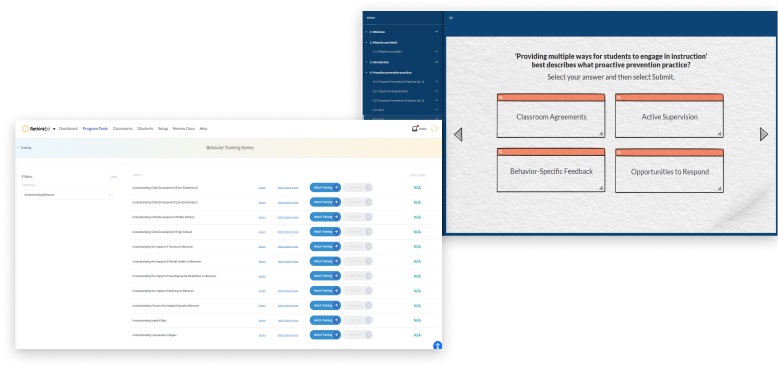Watch Training for Impact of Trauma on Behavior

click(325, 247)
